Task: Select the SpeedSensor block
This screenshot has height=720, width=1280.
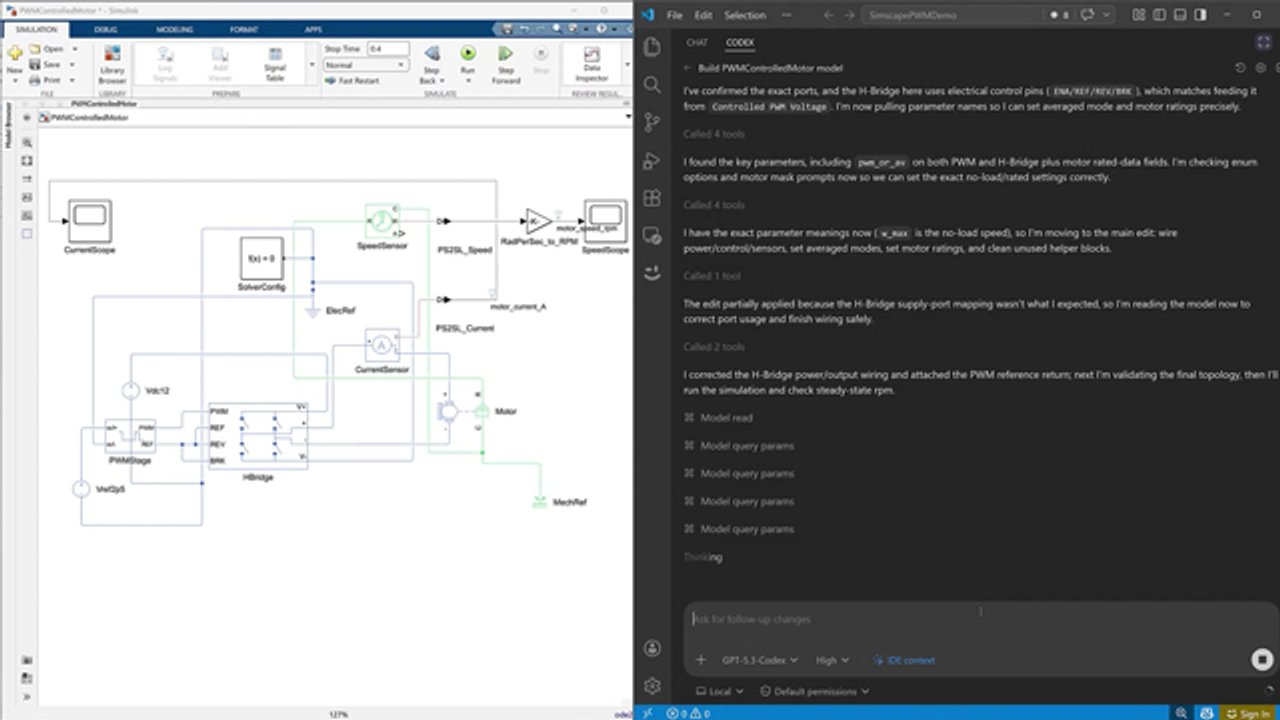Action: click(x=381, y=220)
